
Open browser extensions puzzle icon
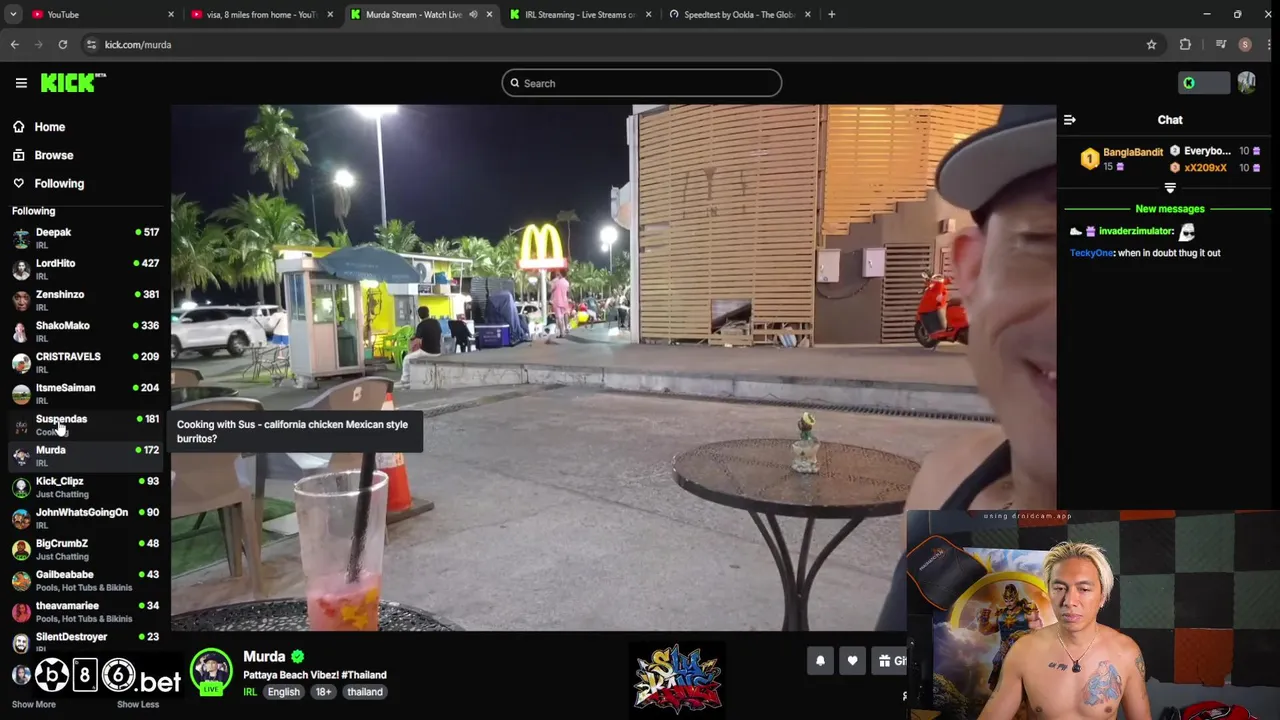tap(1185, 44)
